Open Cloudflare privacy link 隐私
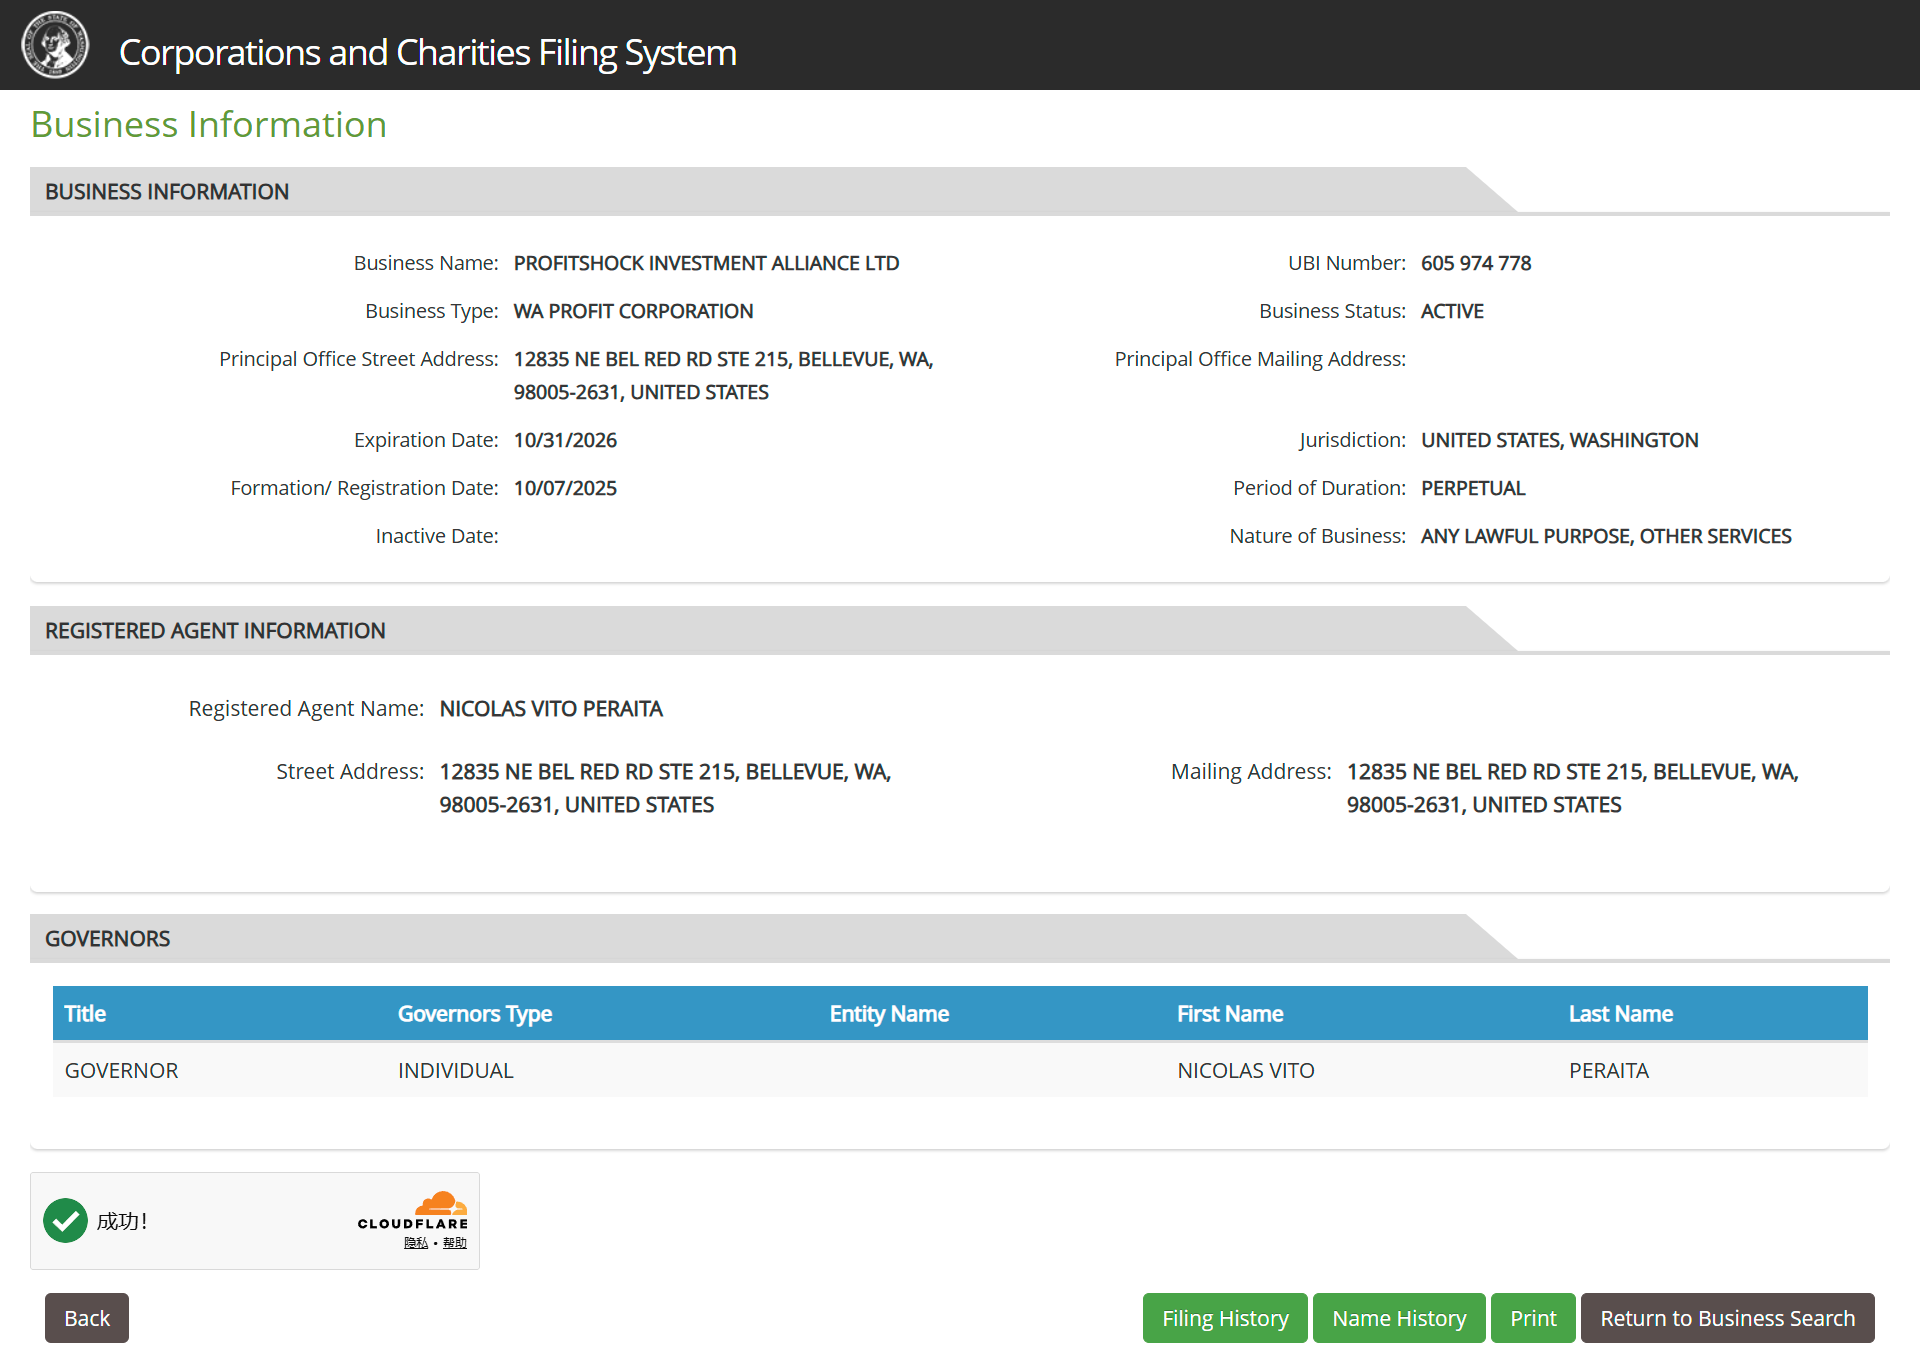 coord(416,1243)
